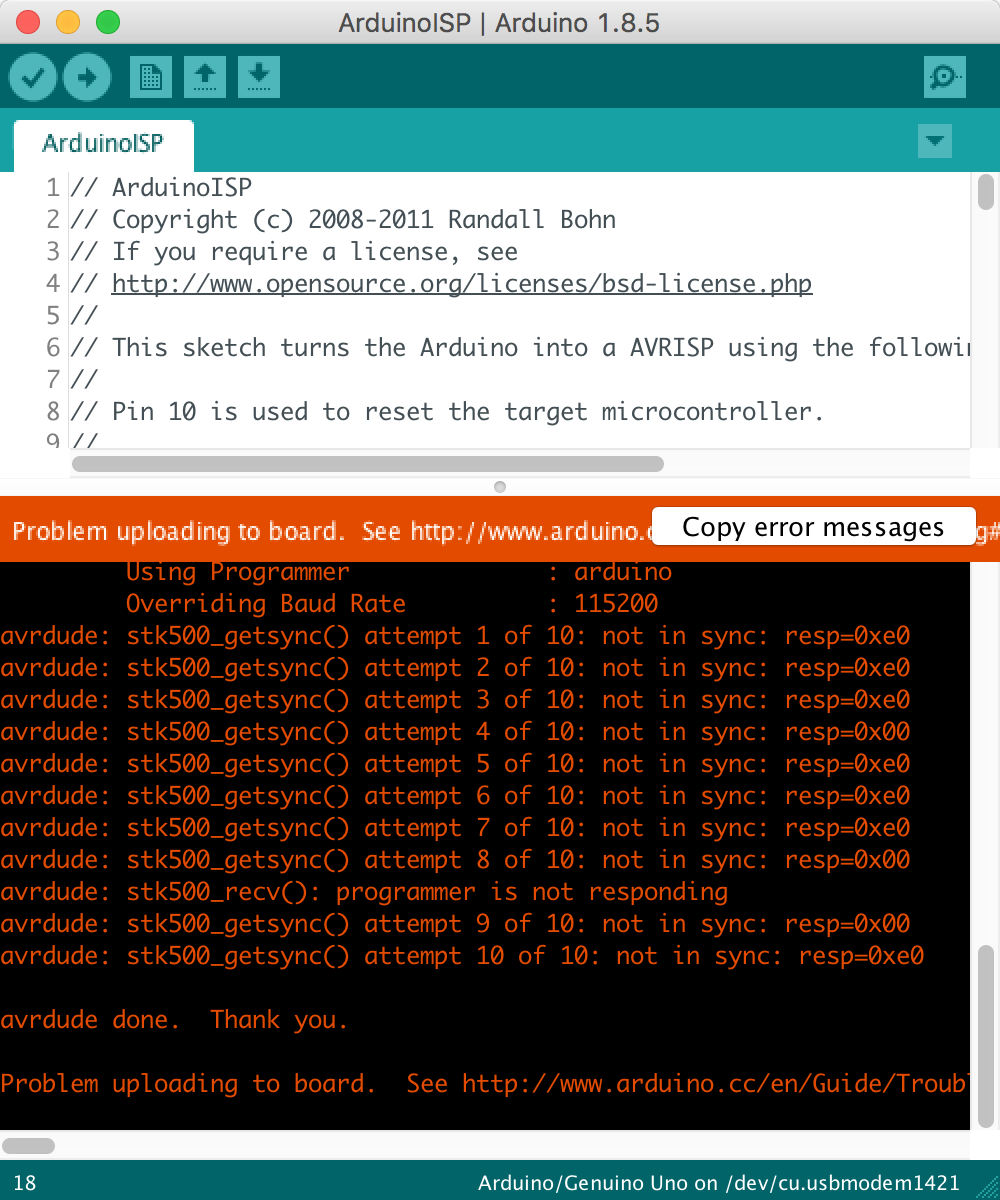Screen dimensions: 1000x1200
Task: Click the Copy error messages button
Action: coord(812,527)
